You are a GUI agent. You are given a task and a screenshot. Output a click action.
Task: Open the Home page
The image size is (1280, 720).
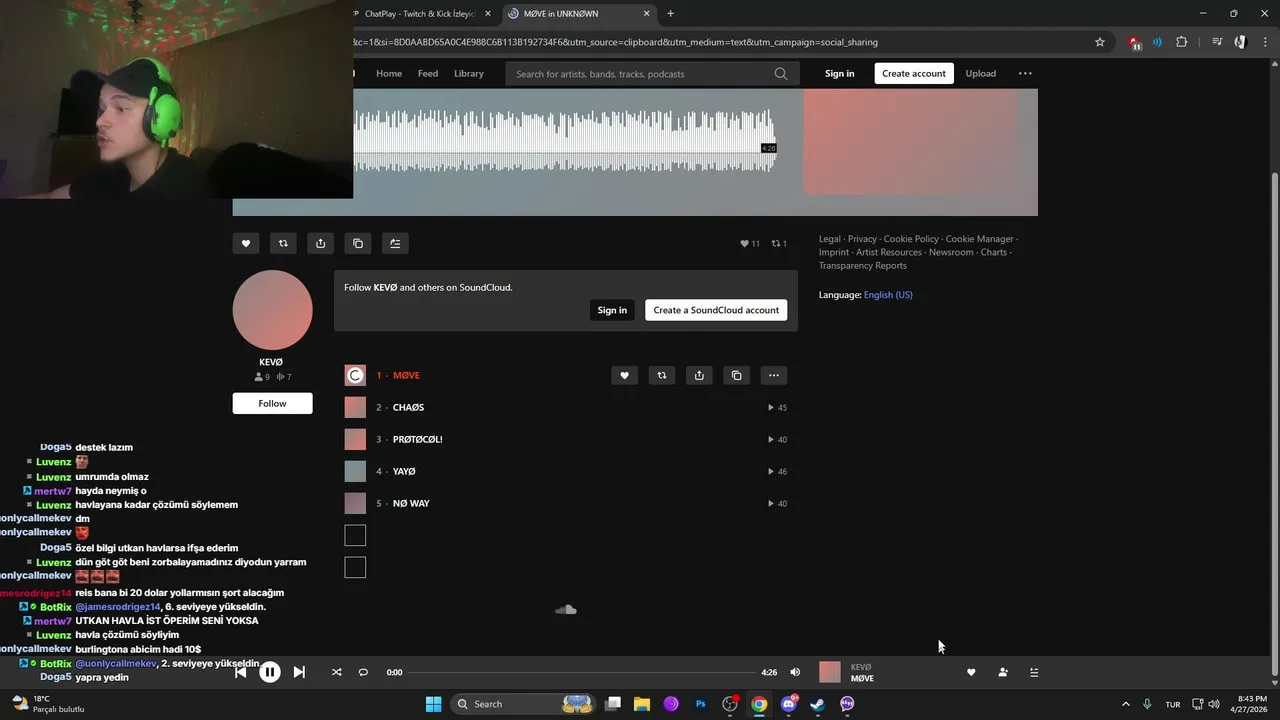coord(389,73)
